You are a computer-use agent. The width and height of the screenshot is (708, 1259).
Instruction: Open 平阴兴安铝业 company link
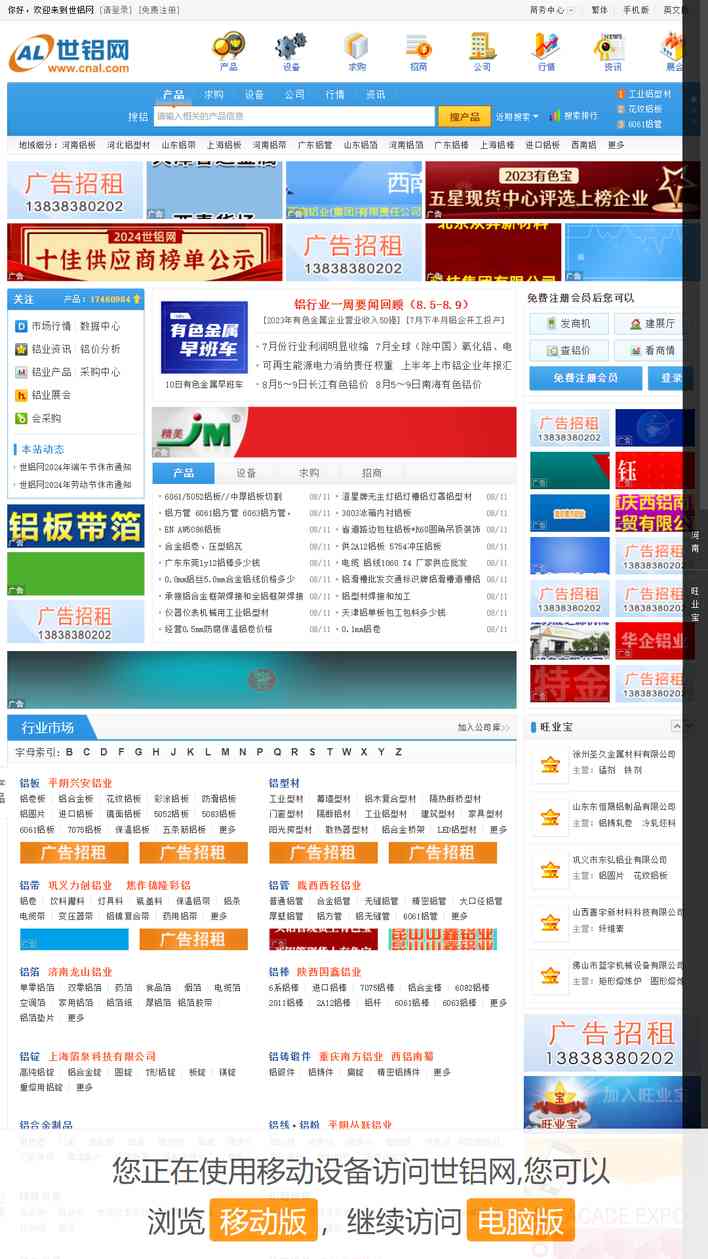click(x=80, y=783)
